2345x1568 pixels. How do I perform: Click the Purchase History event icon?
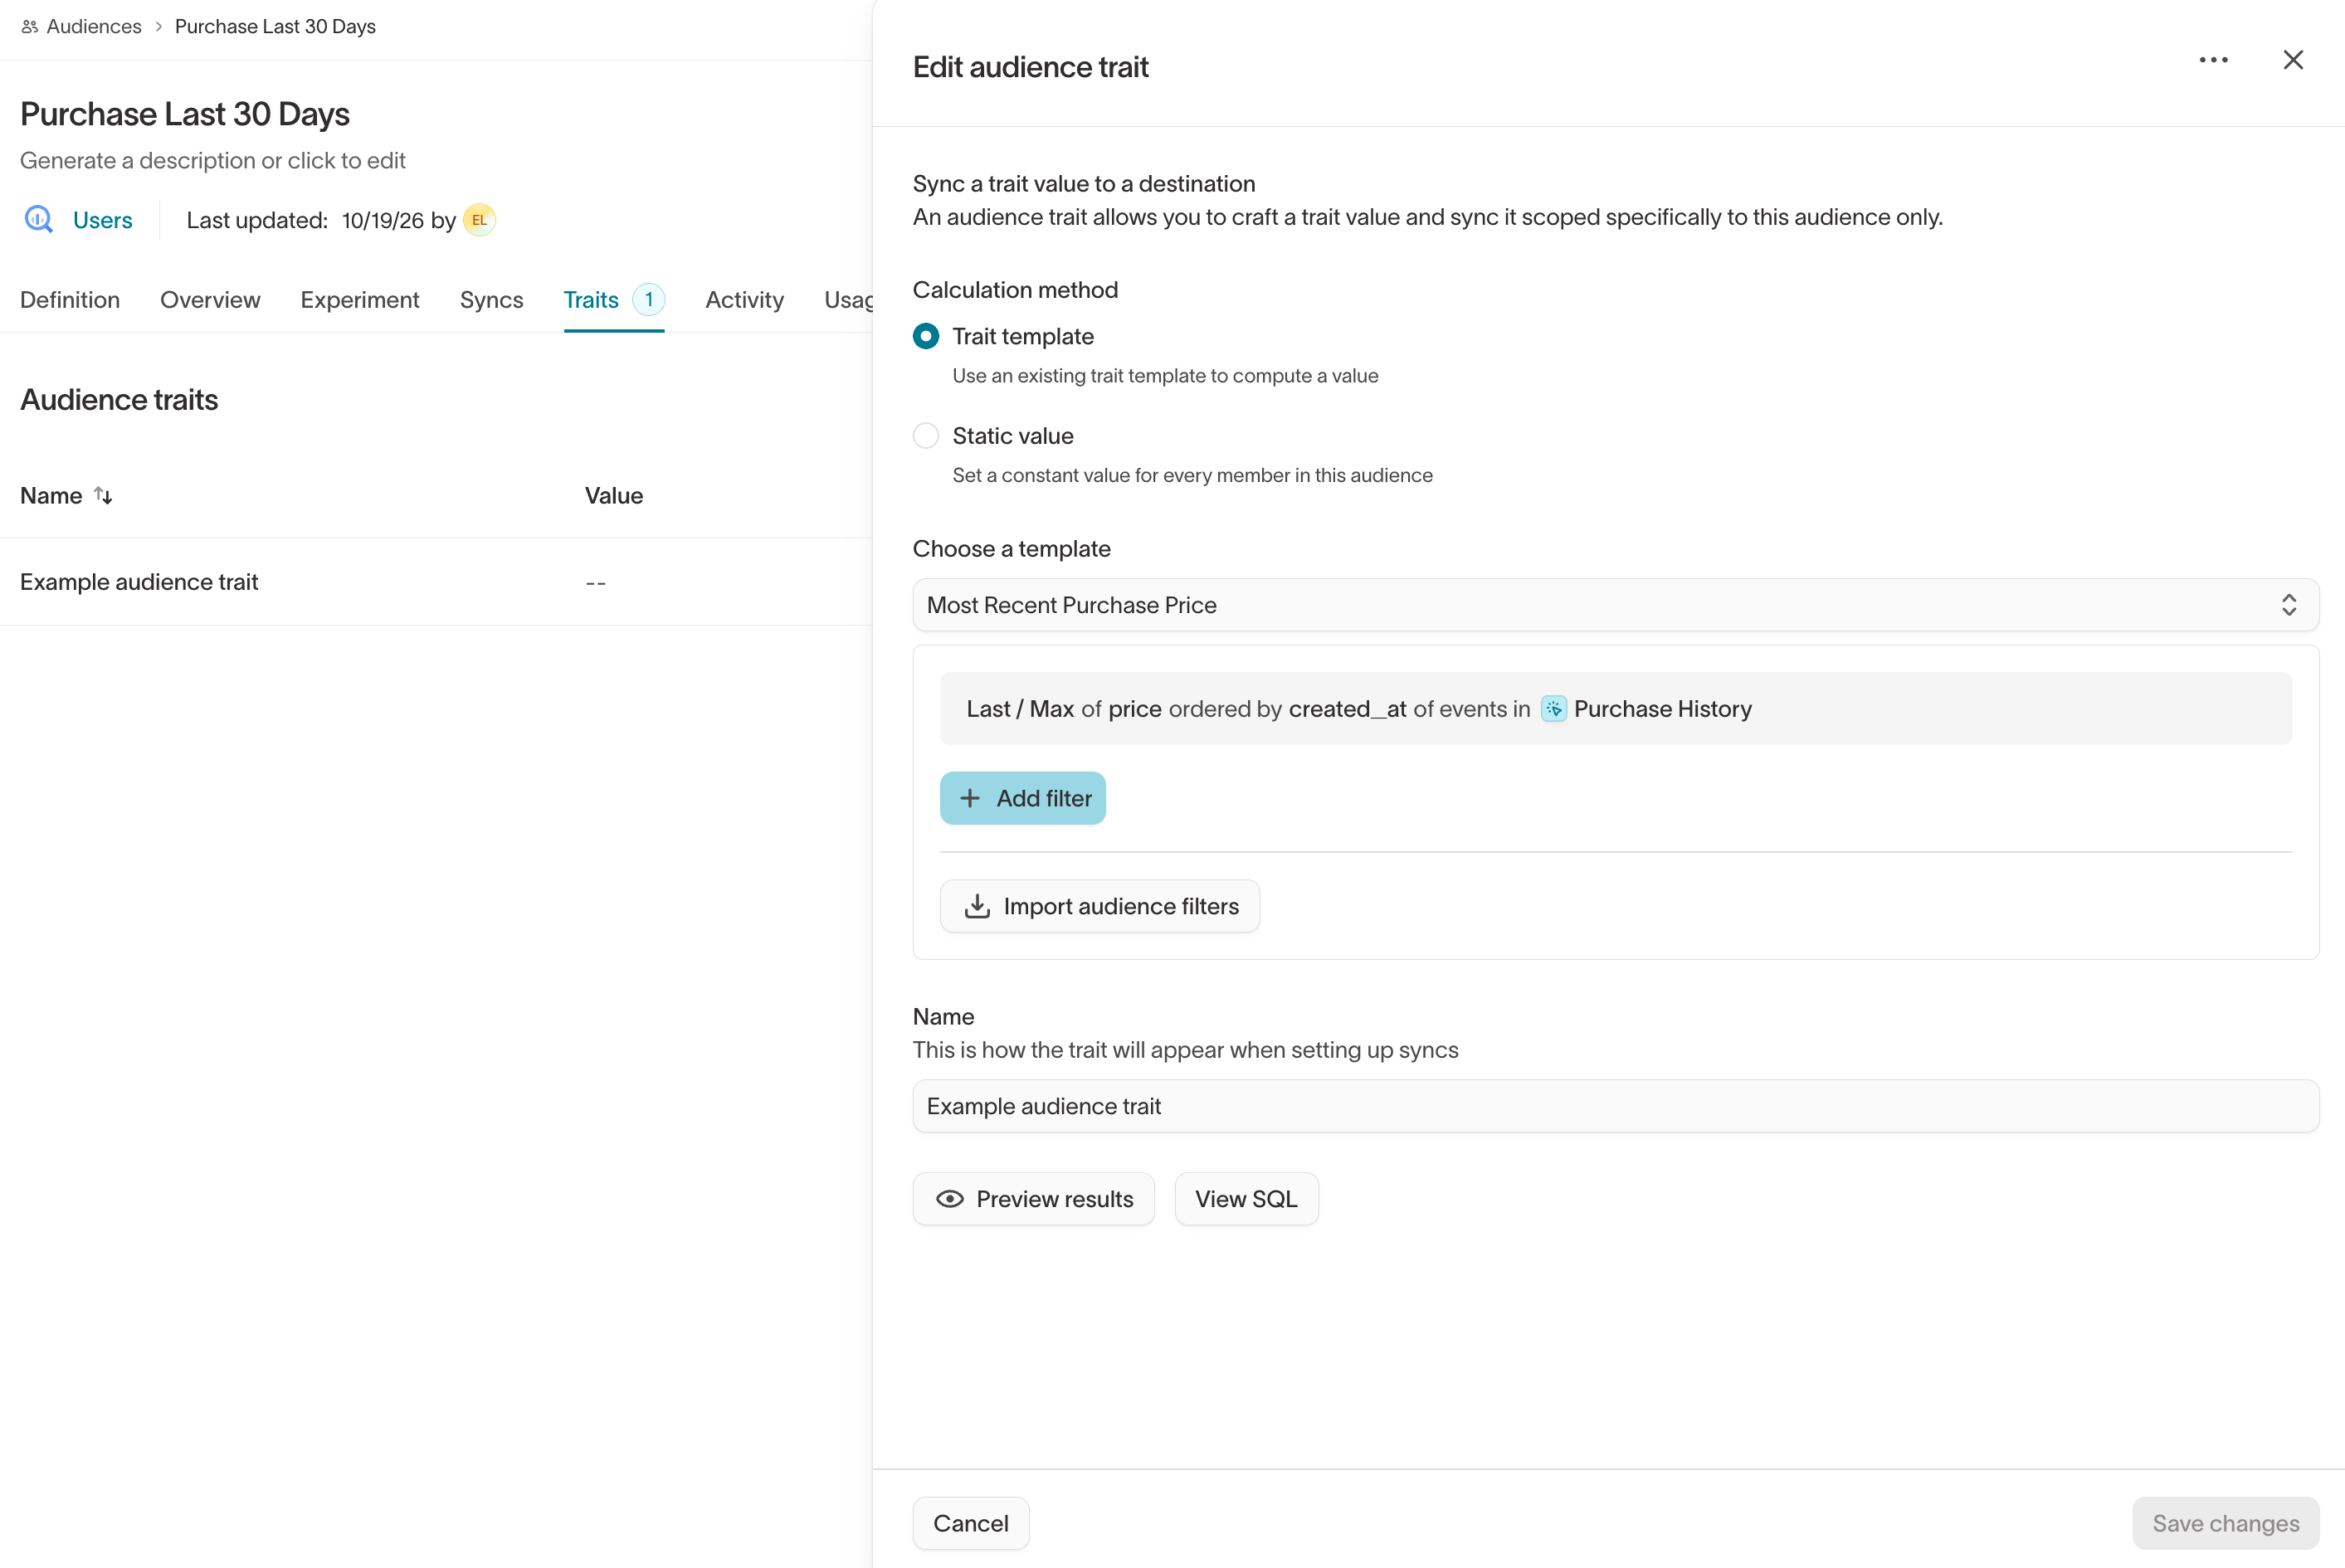1553,709
